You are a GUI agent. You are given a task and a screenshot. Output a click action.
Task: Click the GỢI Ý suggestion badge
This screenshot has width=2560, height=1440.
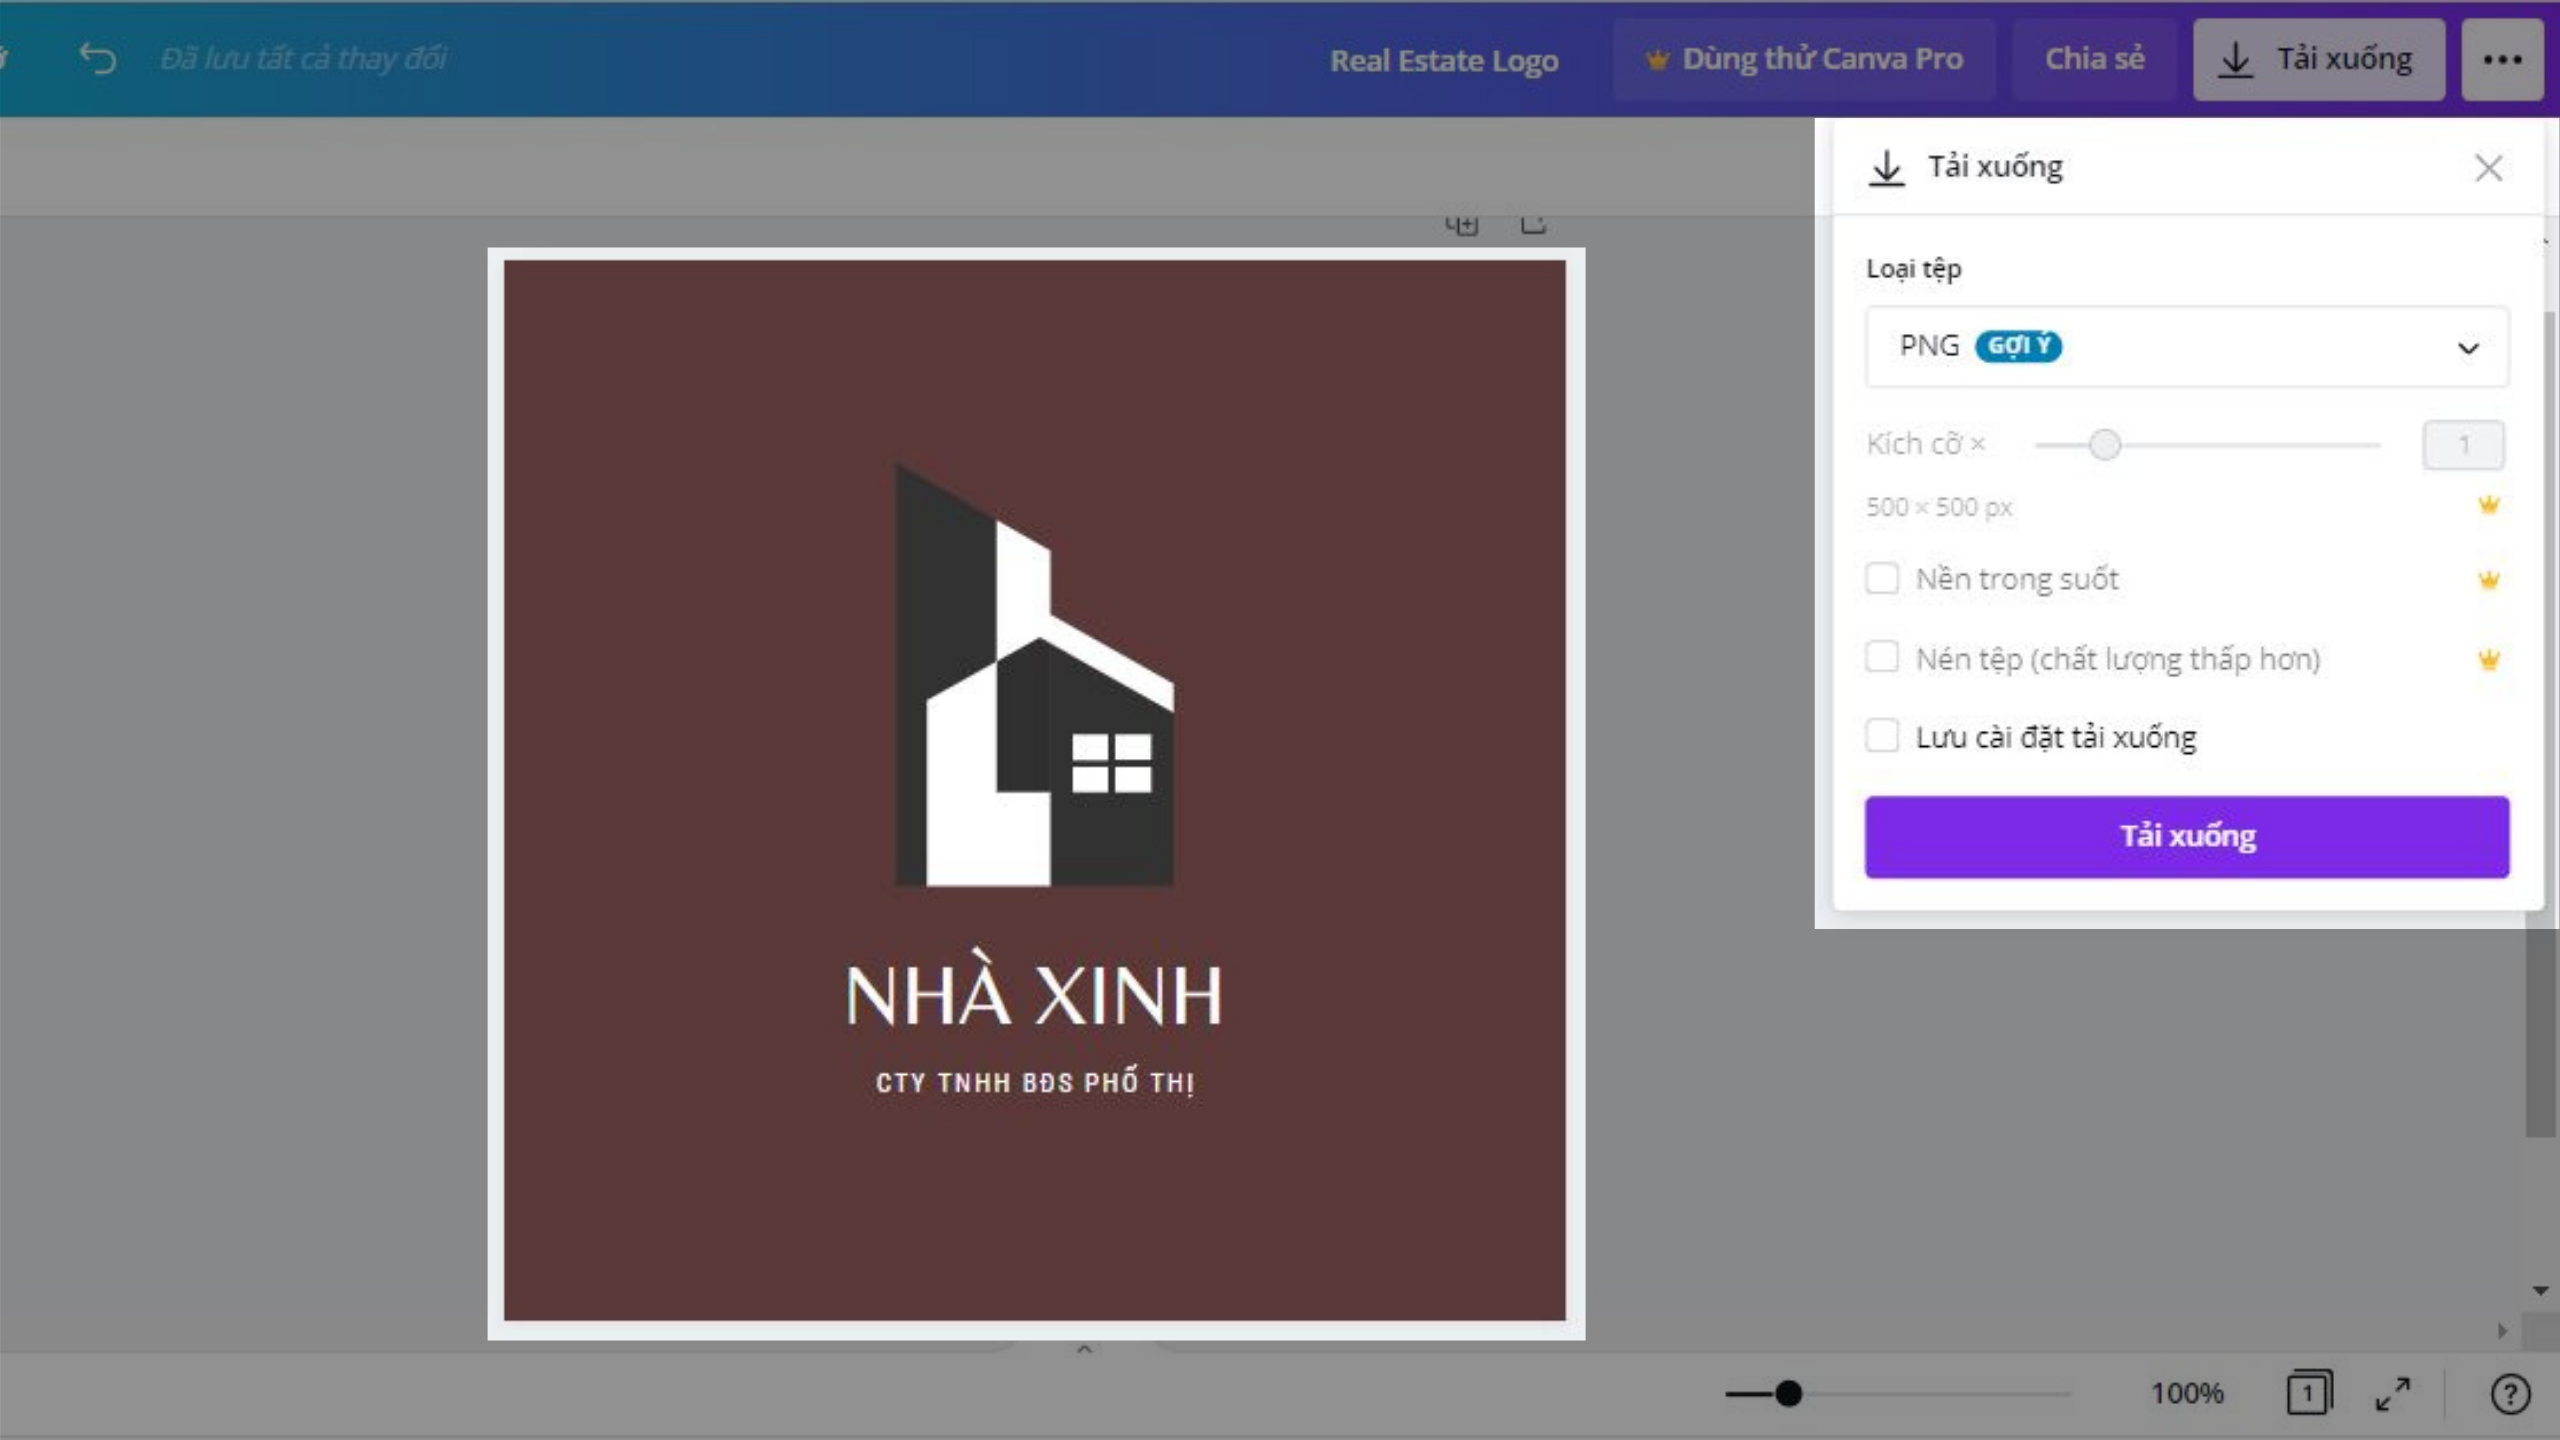point(2018,345)
